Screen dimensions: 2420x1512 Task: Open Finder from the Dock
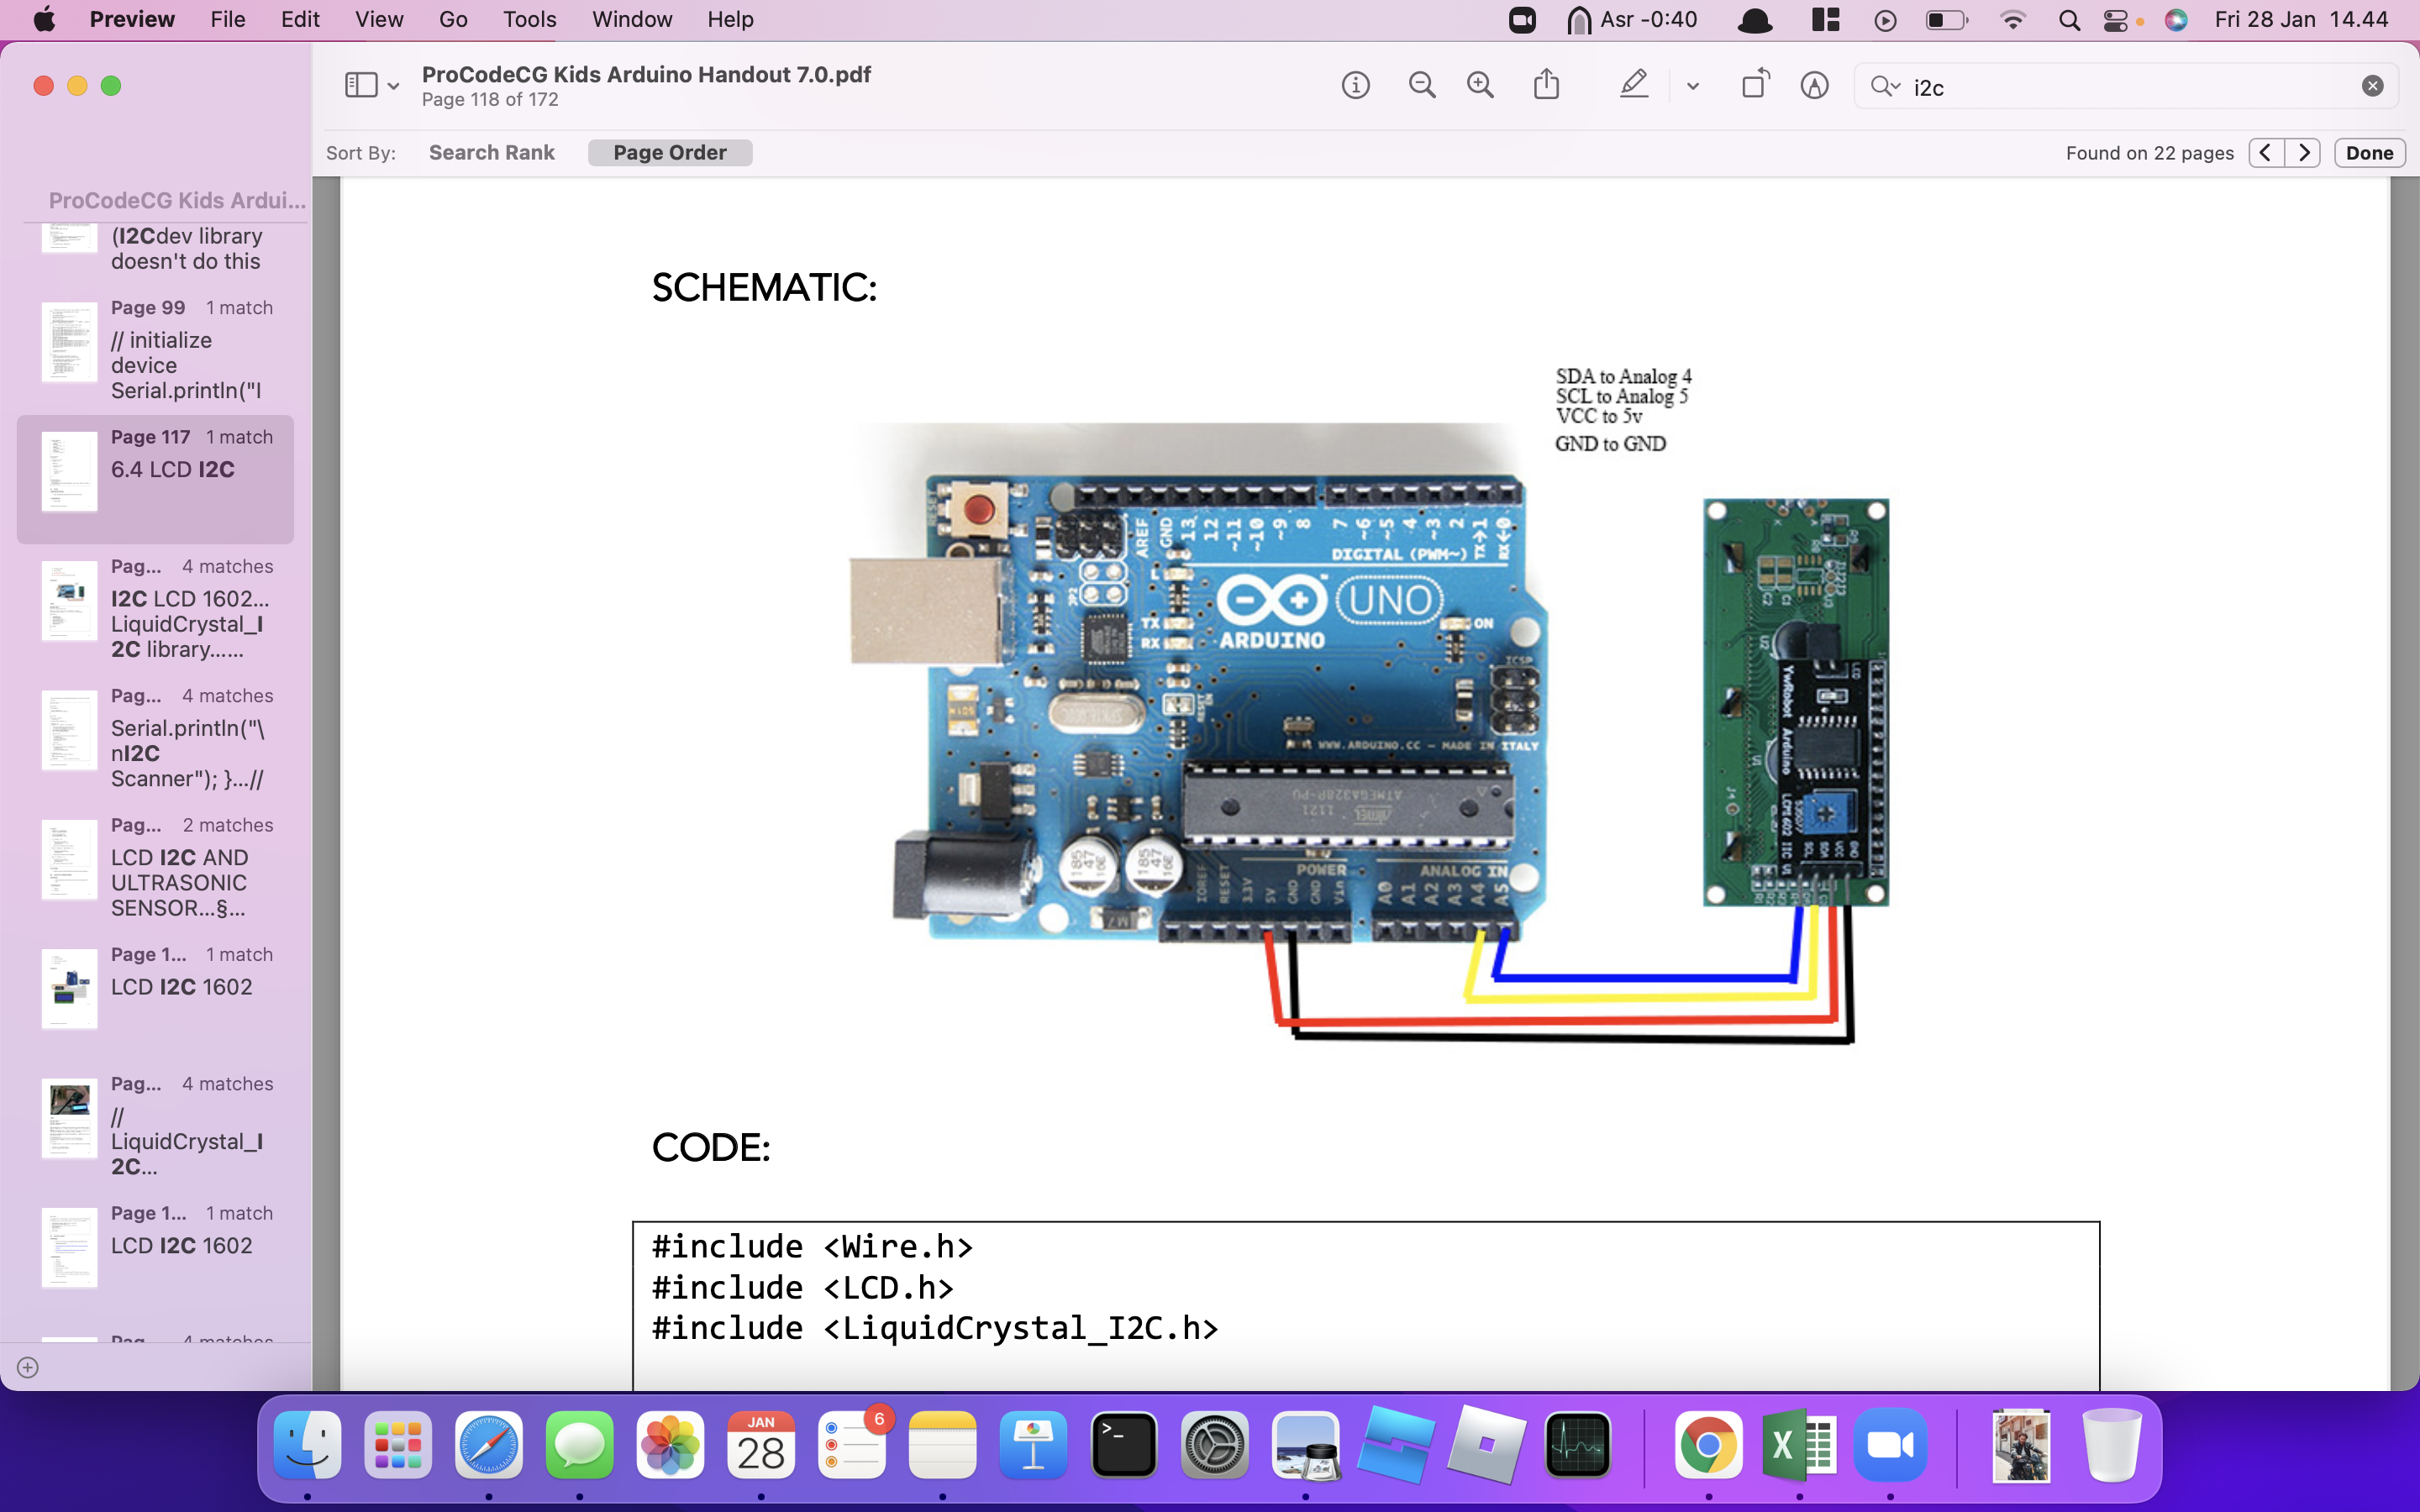pyautogui.click(x=307, y=1445)
